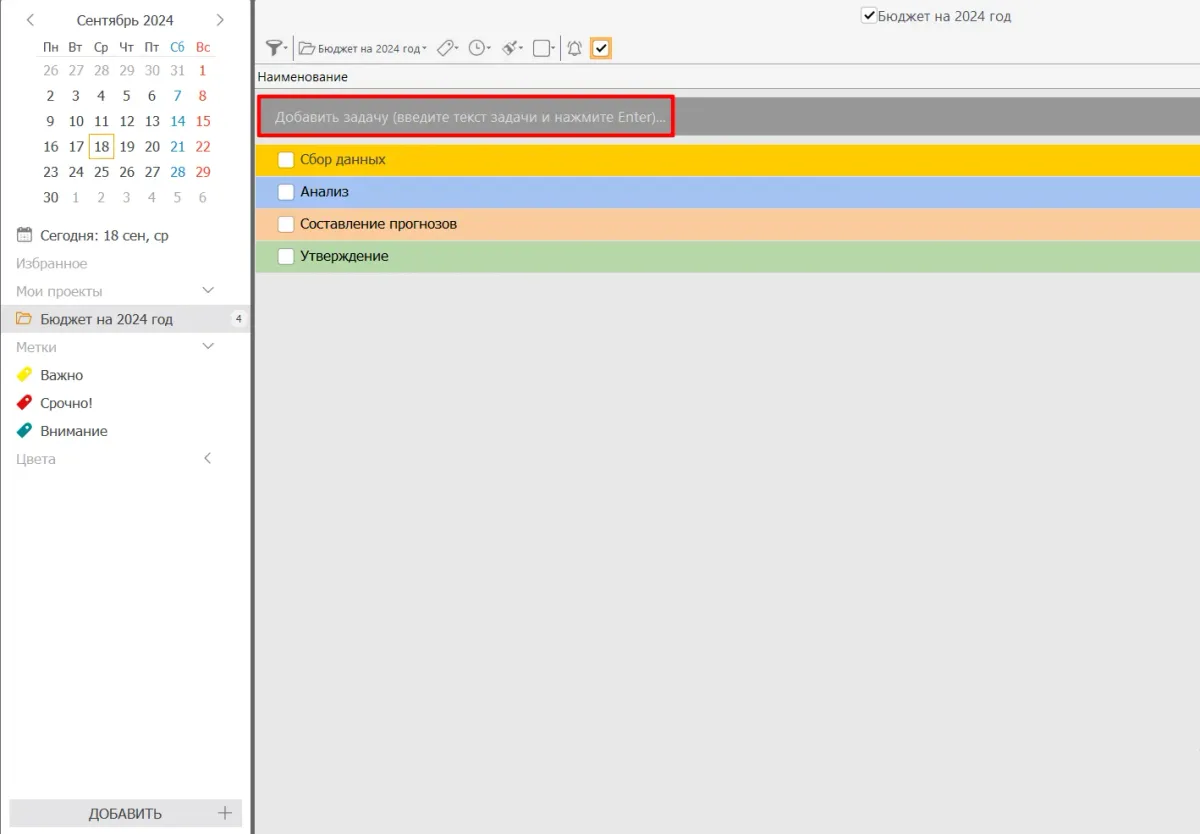This screenshot has width=1200, height=834.
Task: Mark the Анализ task as done
Action: point(286,192)
